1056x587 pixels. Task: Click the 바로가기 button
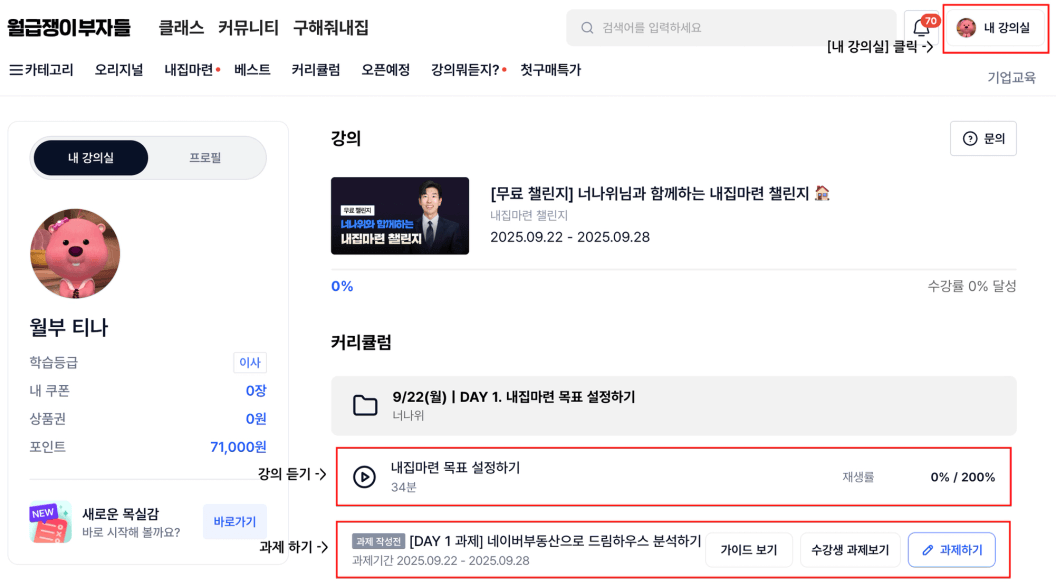point(234,522)
